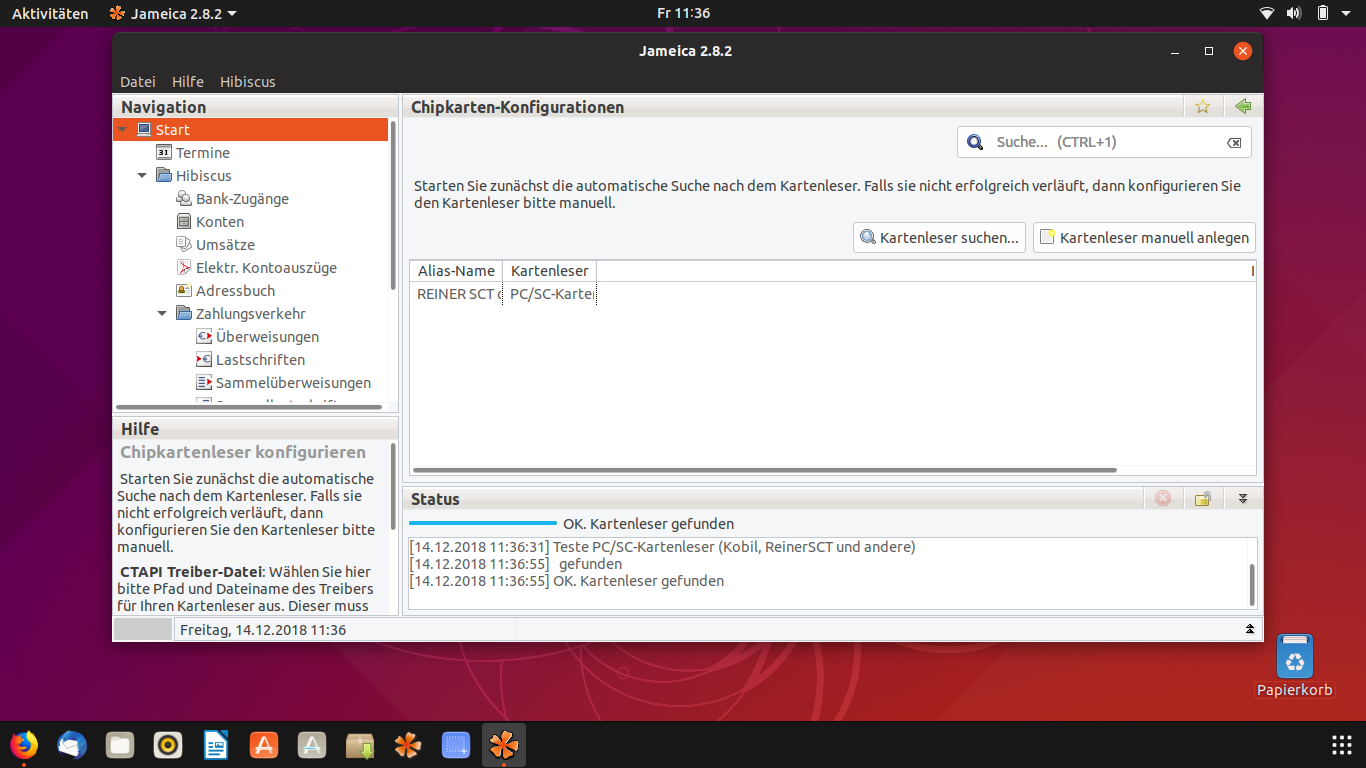Open Firefox from the dock
This screenshot has height=768, width=1366.
point(24,745)
